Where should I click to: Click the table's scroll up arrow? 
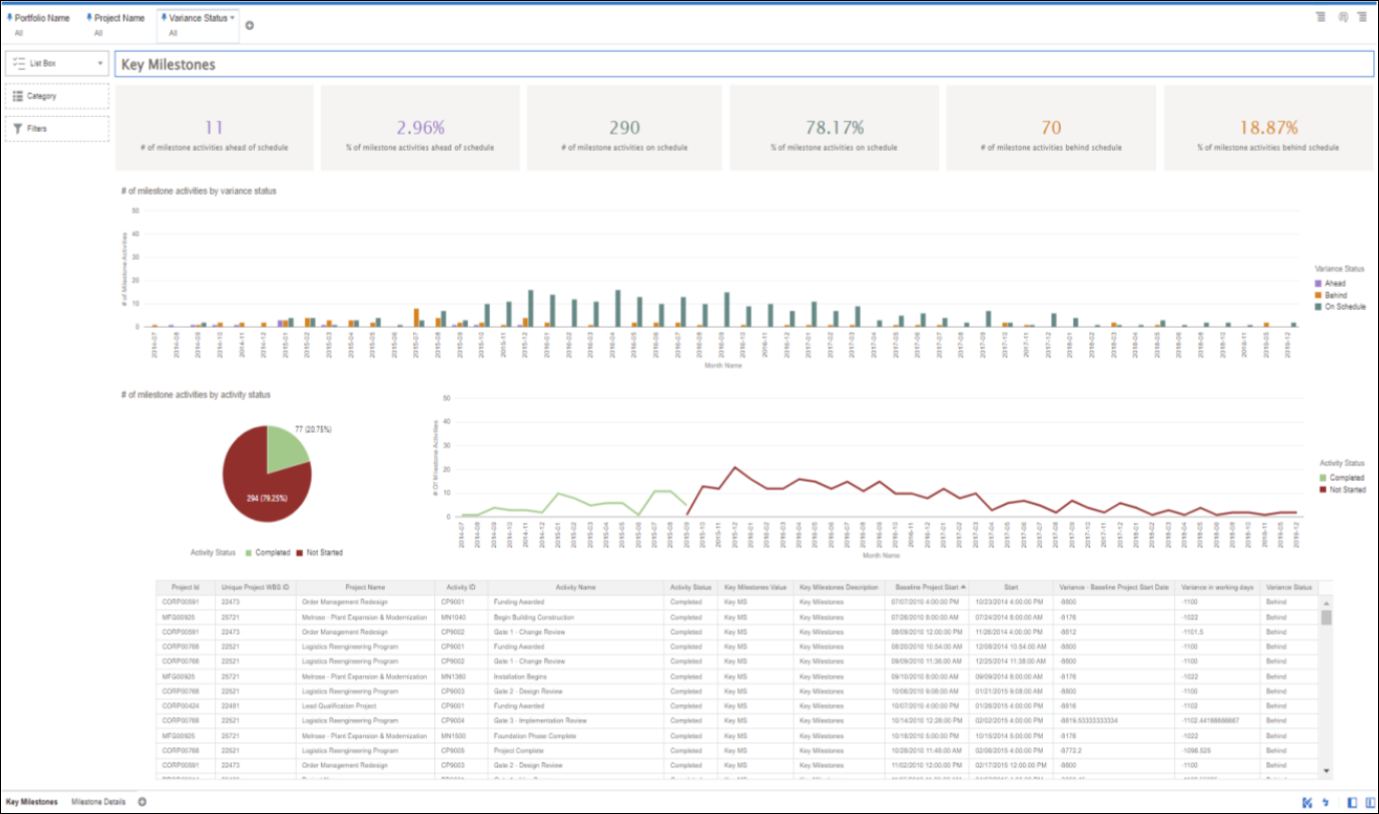pos(1327,603)
